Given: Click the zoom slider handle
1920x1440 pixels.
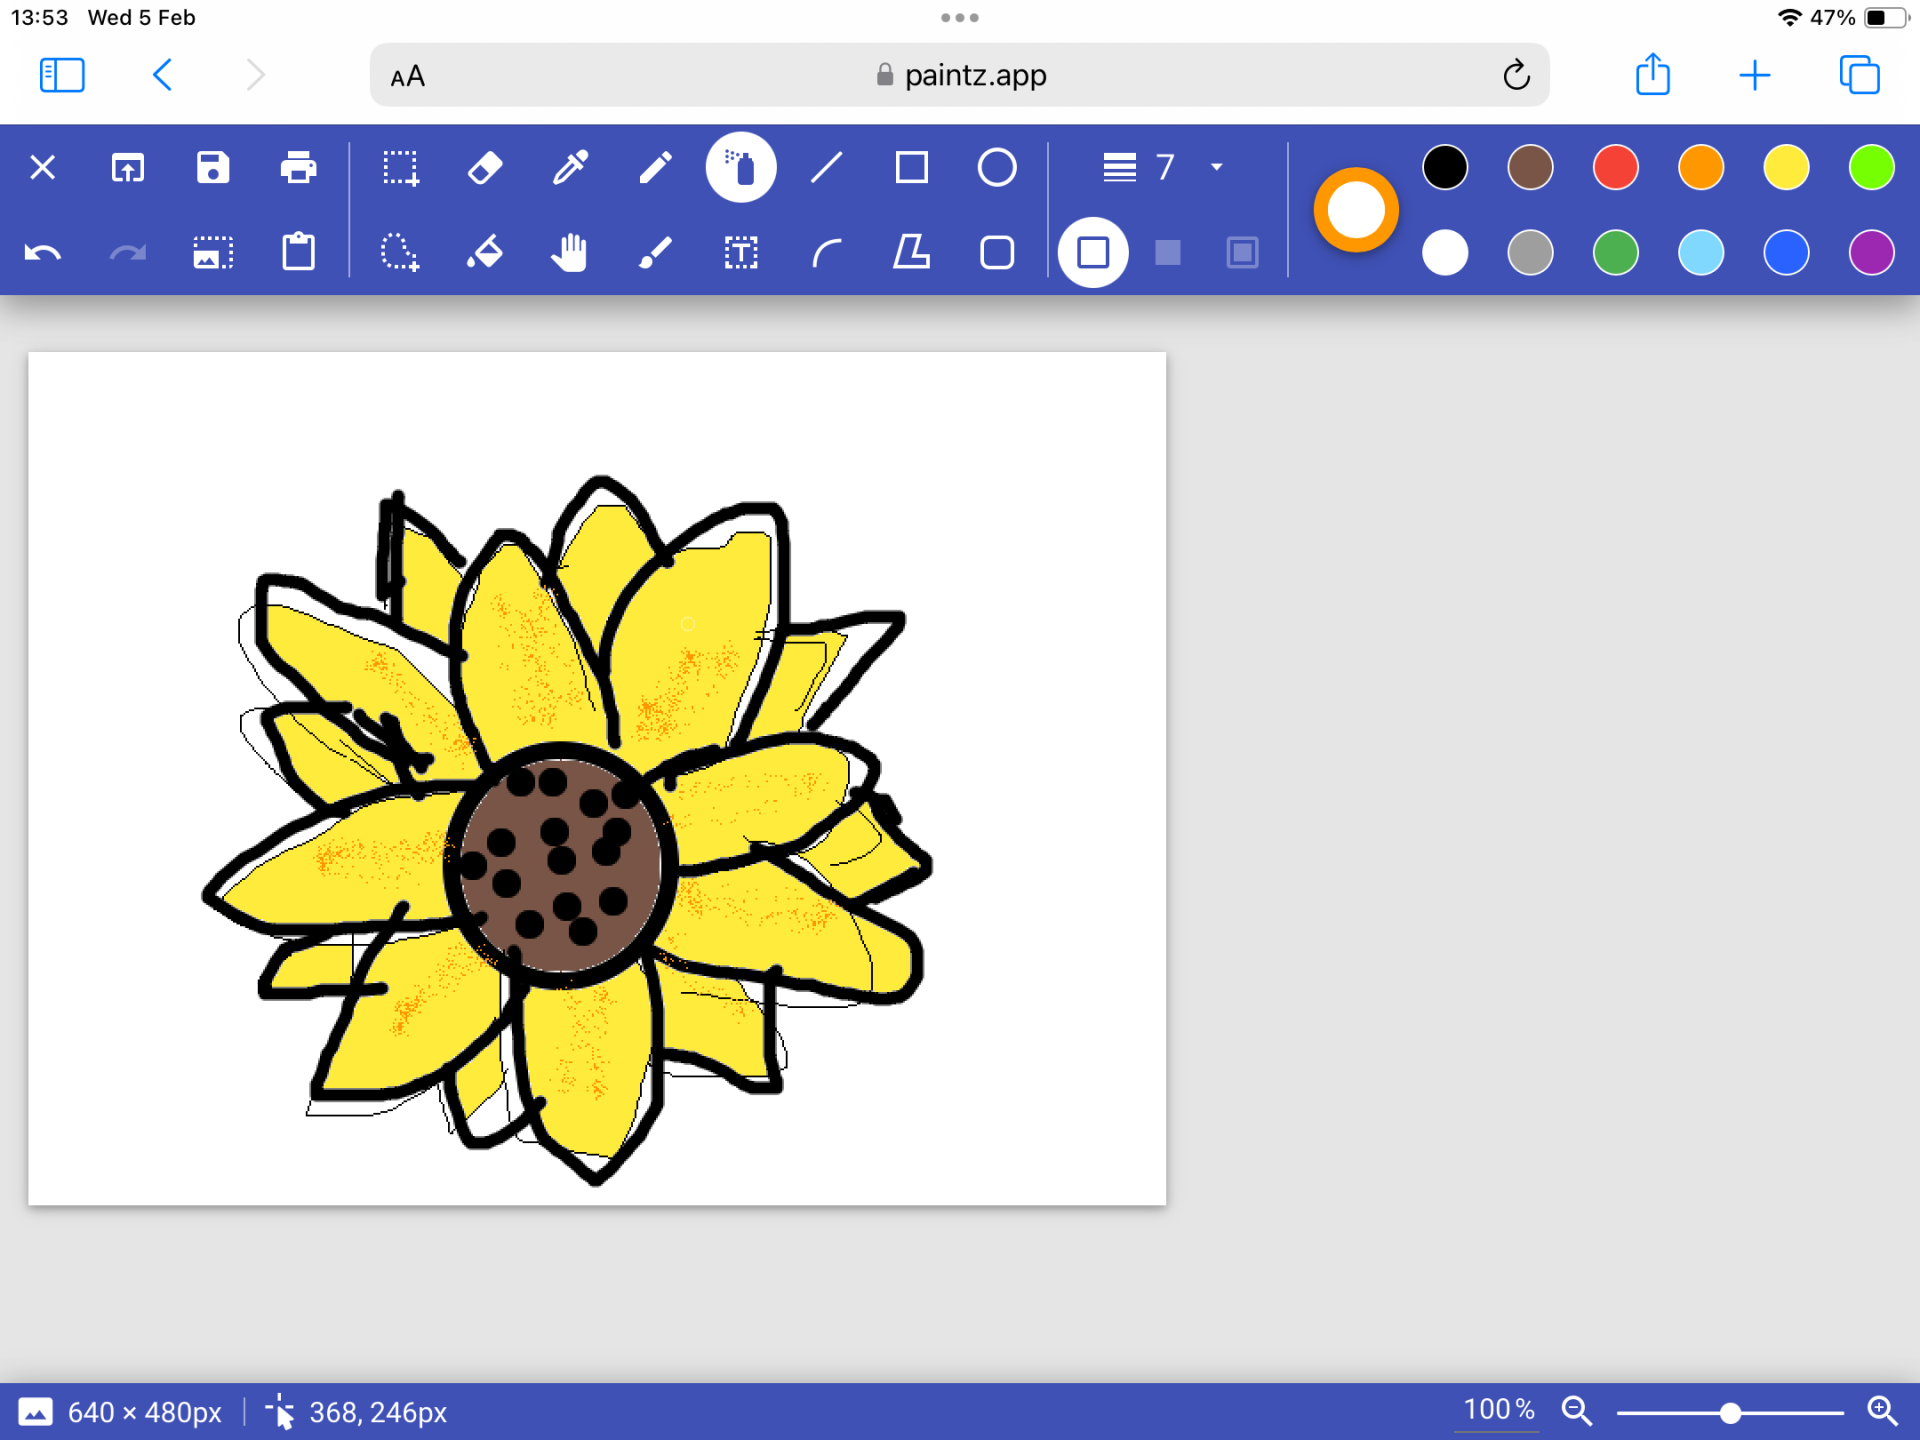Looking at the screenshot, I should click(1730, 1412).
